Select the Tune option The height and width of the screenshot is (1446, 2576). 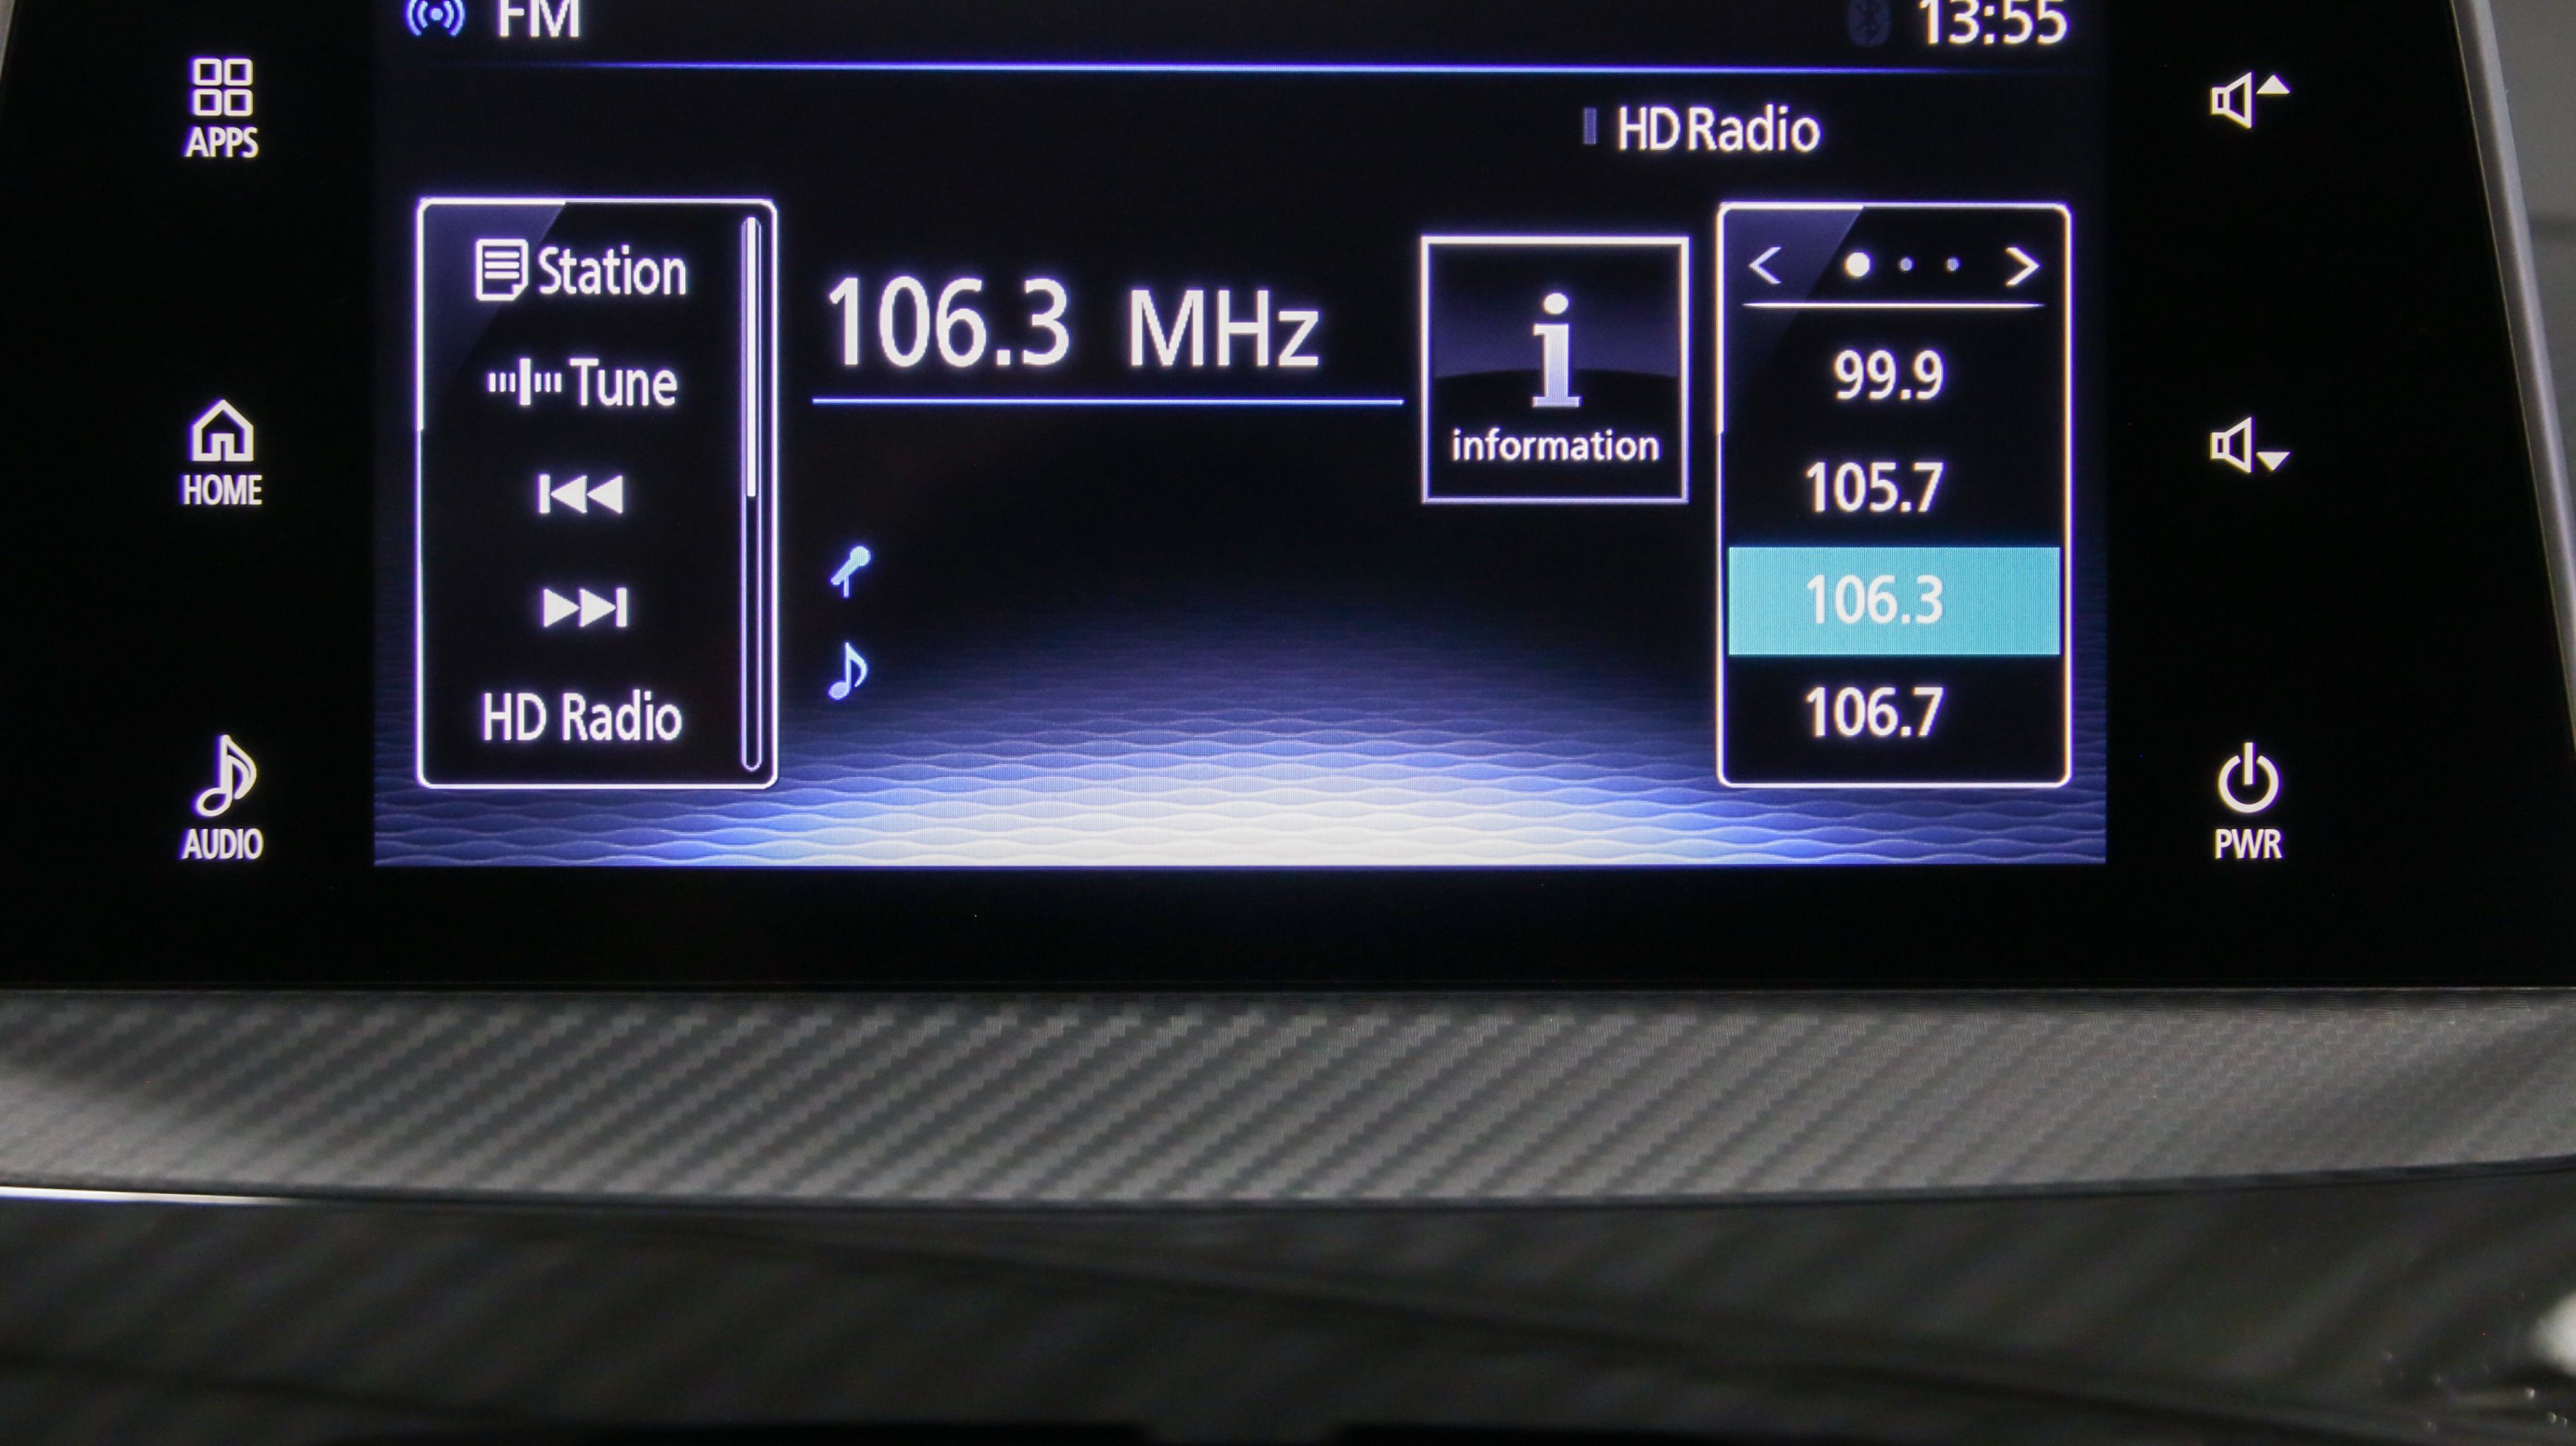[x=582, y=383]
